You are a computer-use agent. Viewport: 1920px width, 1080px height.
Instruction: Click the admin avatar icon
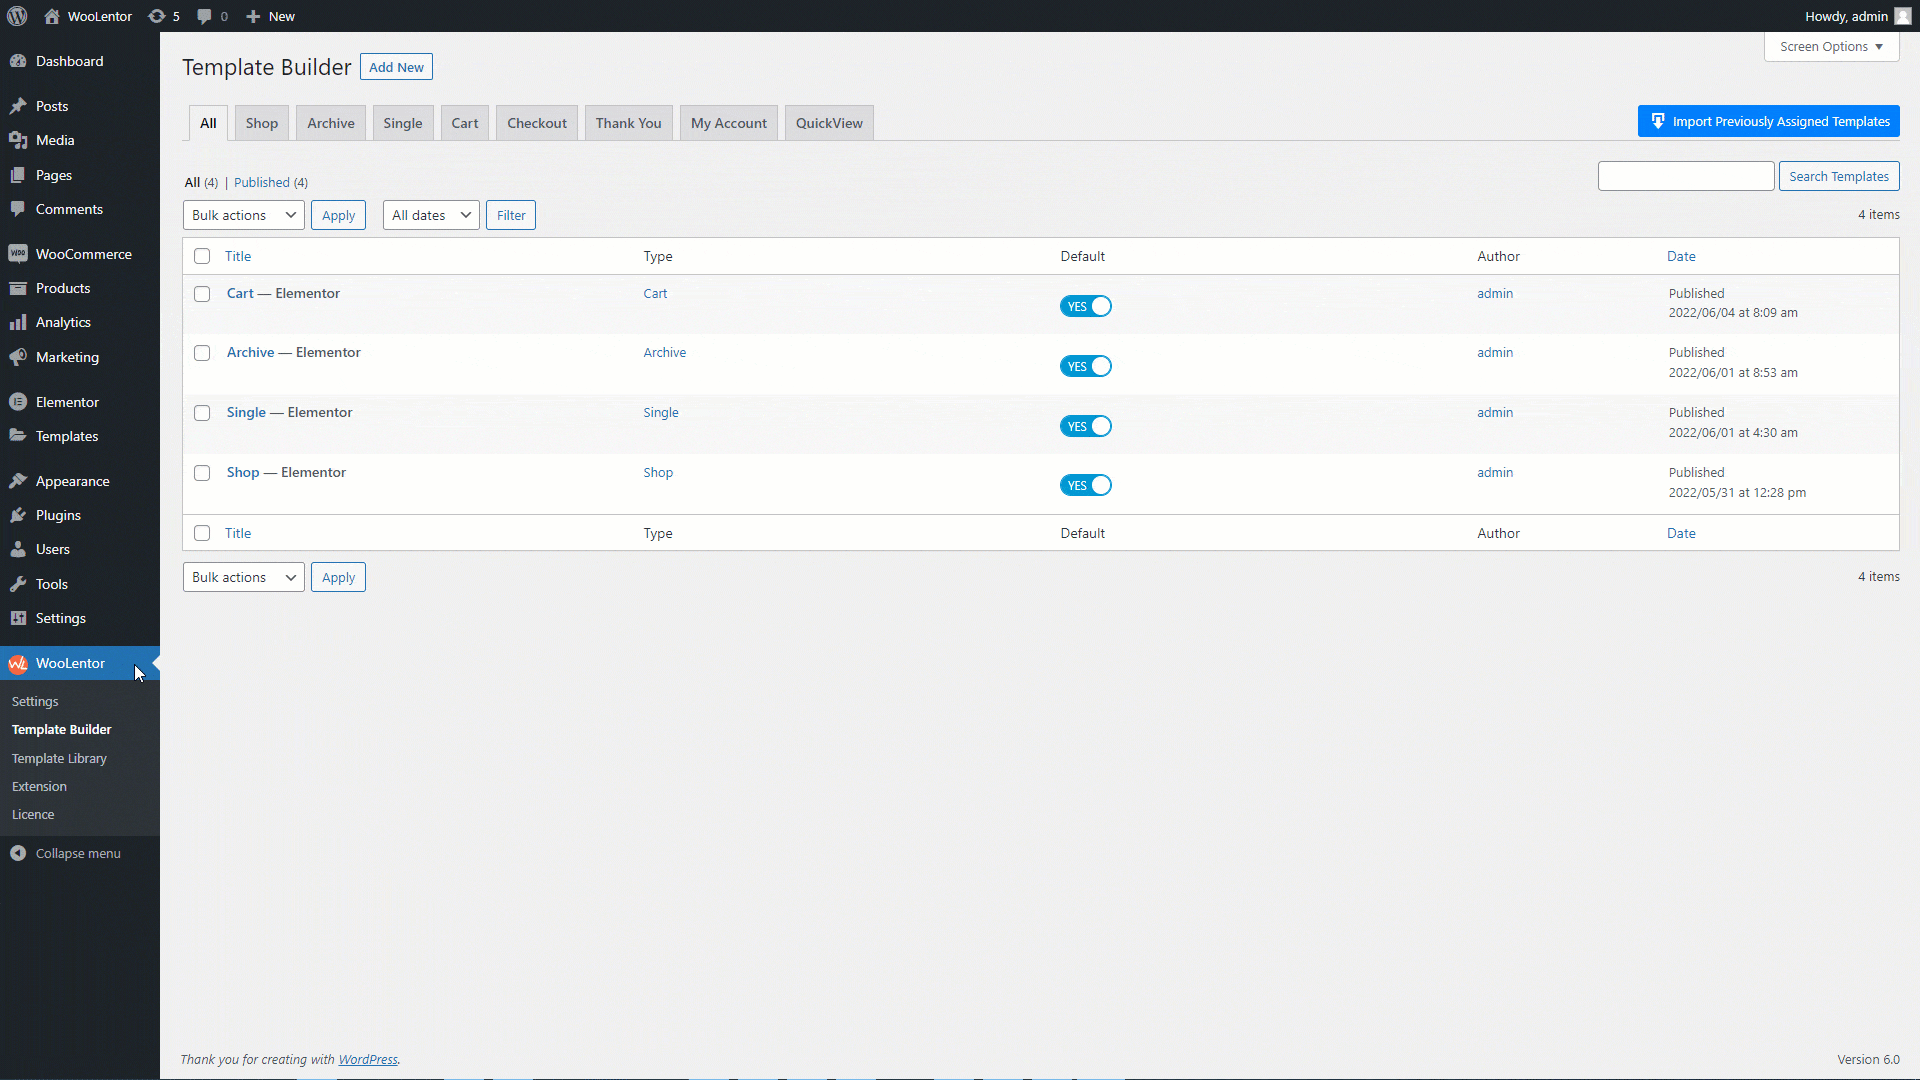[1902, 16]
